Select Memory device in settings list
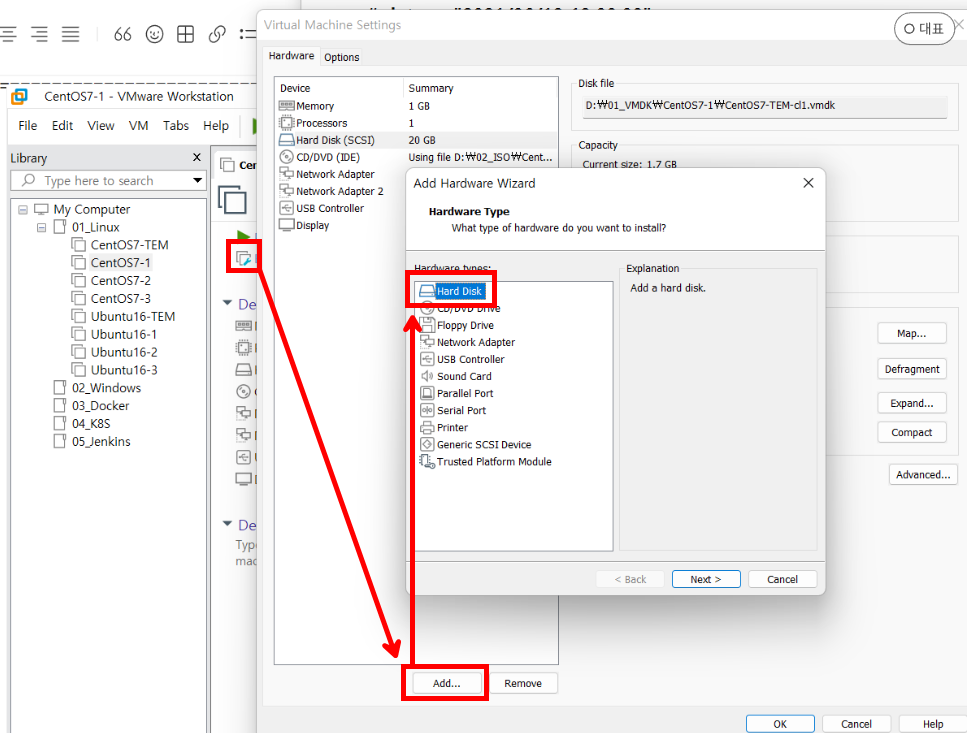The height and width of the screenshot is (733, 967). pos(416,106)
